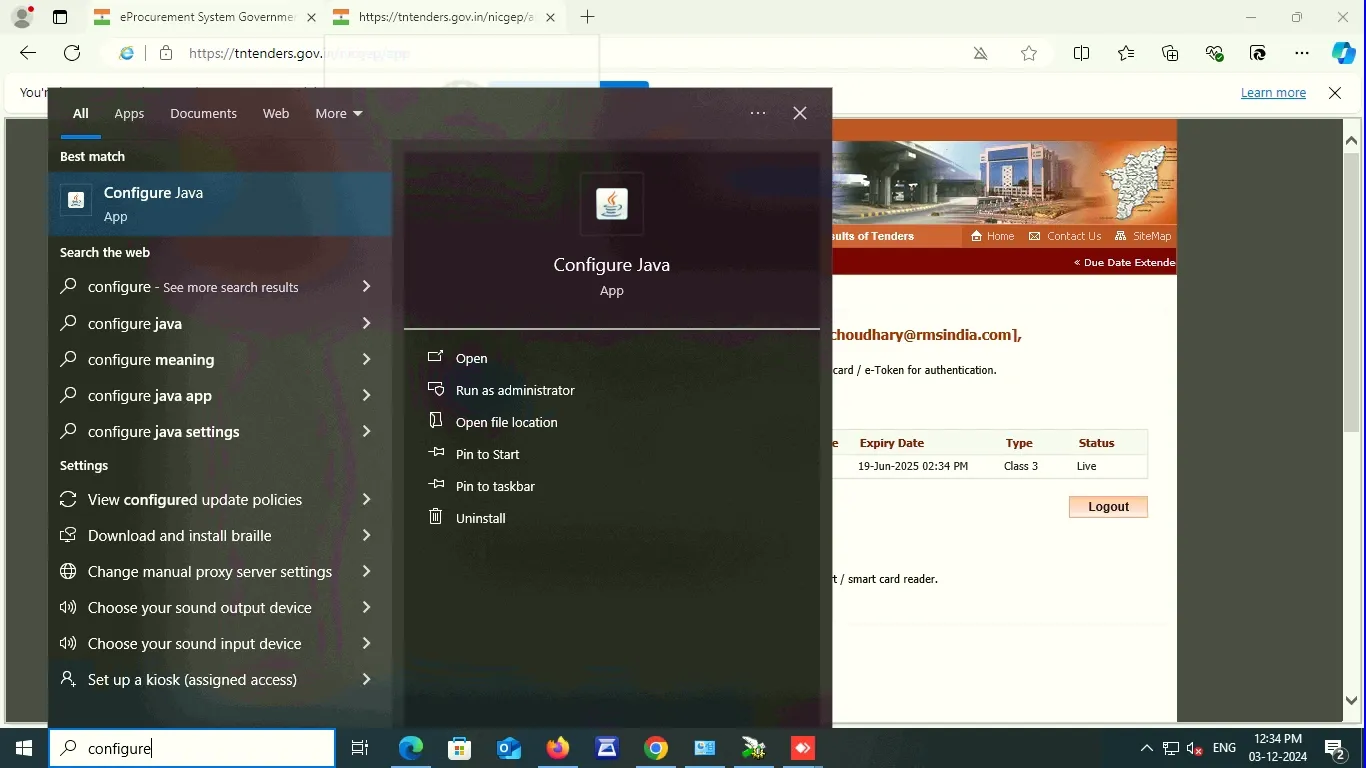Select Open in Configure Java actions
The height and width of the screenshot is (768, 1366).
coord(471,358)
